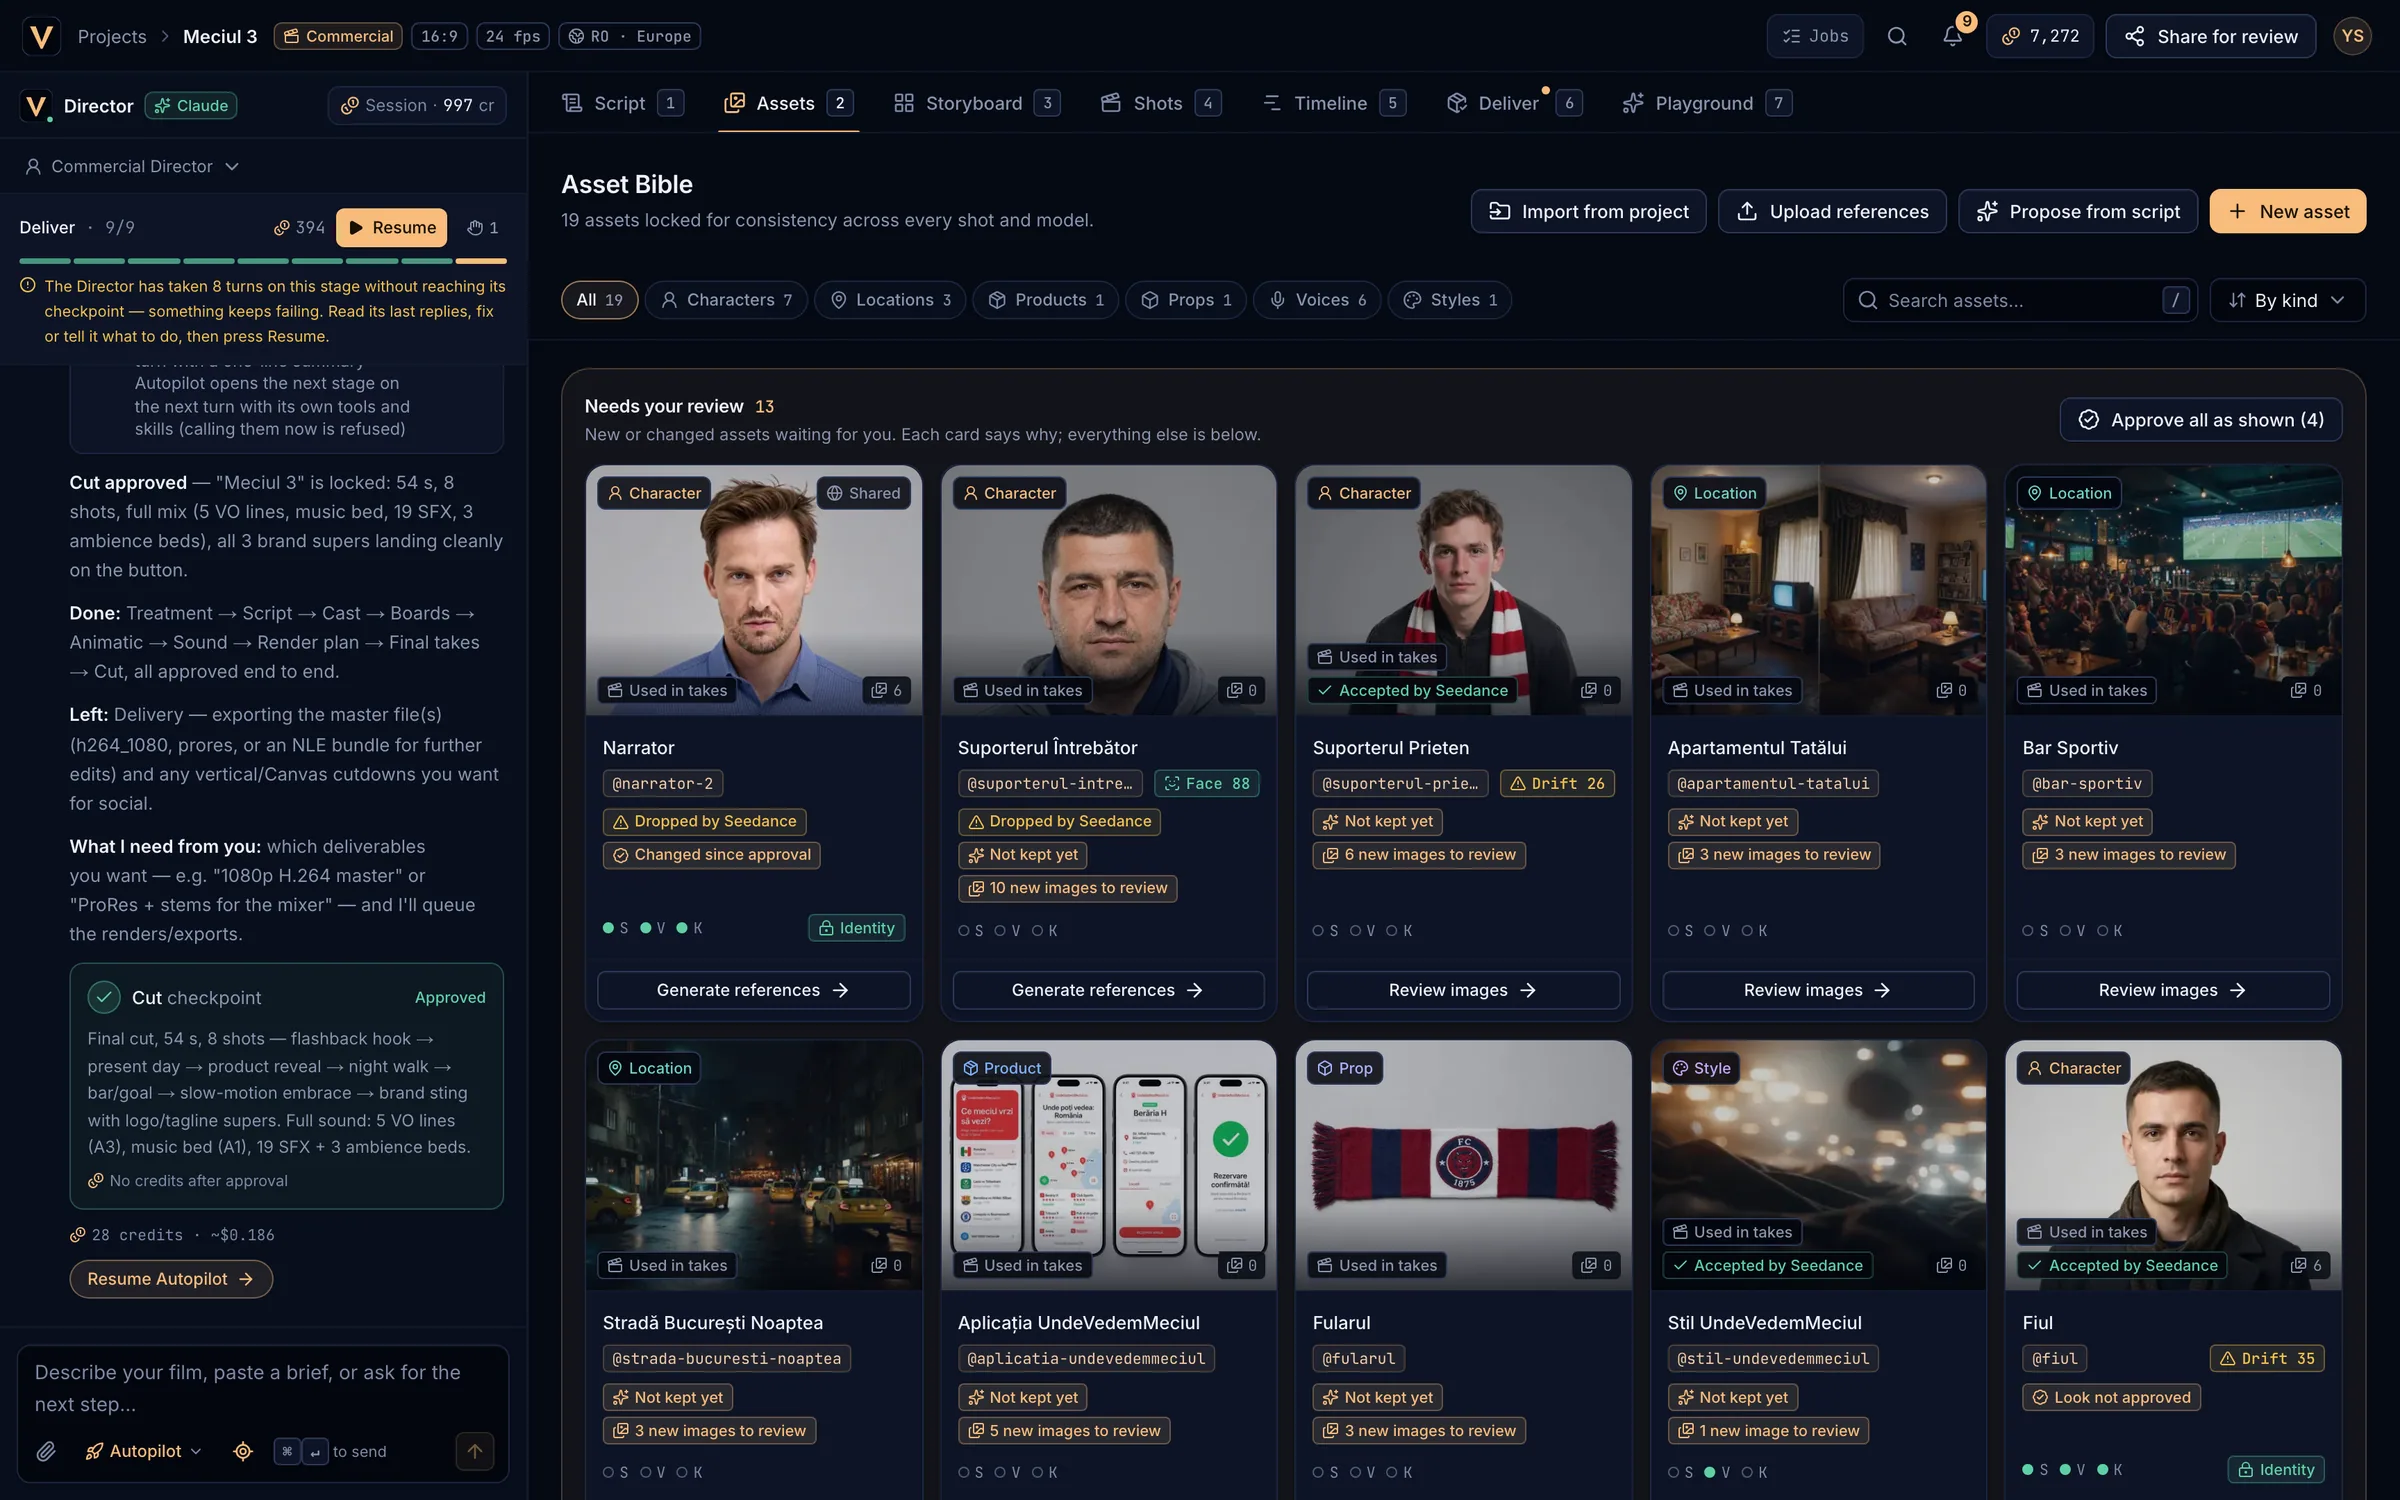Click Approve all as shown (4)
Screen dimensions: 2400x1500
click(x=2200, y=420)
